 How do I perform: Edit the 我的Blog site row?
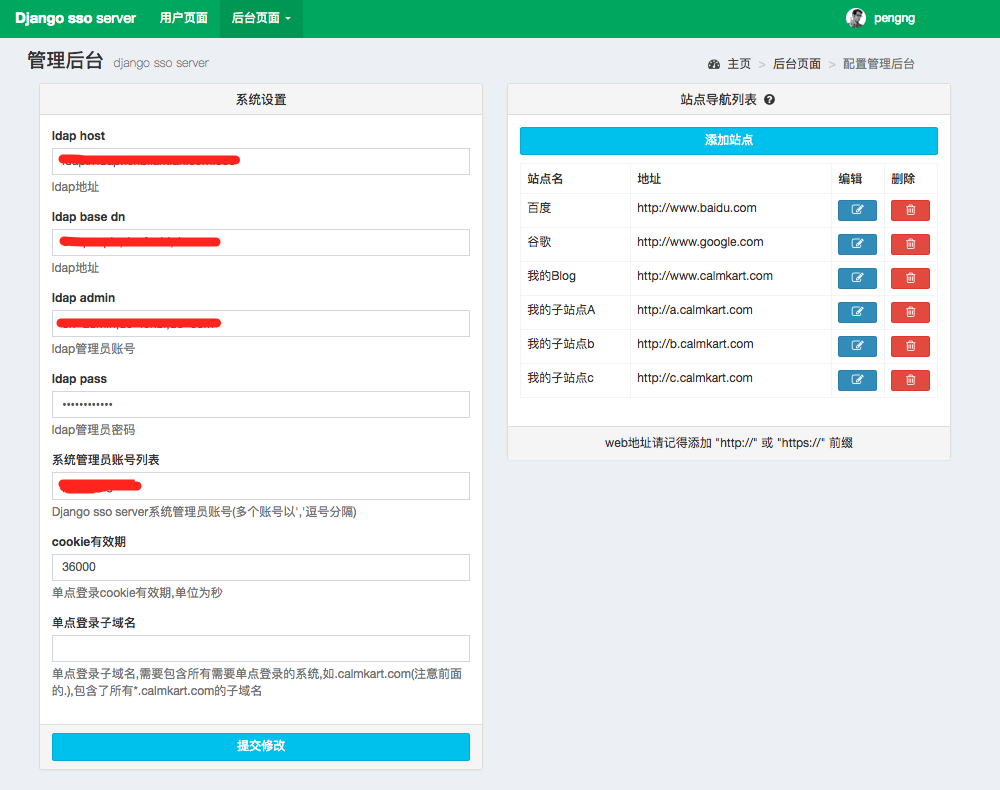(857, 278)
